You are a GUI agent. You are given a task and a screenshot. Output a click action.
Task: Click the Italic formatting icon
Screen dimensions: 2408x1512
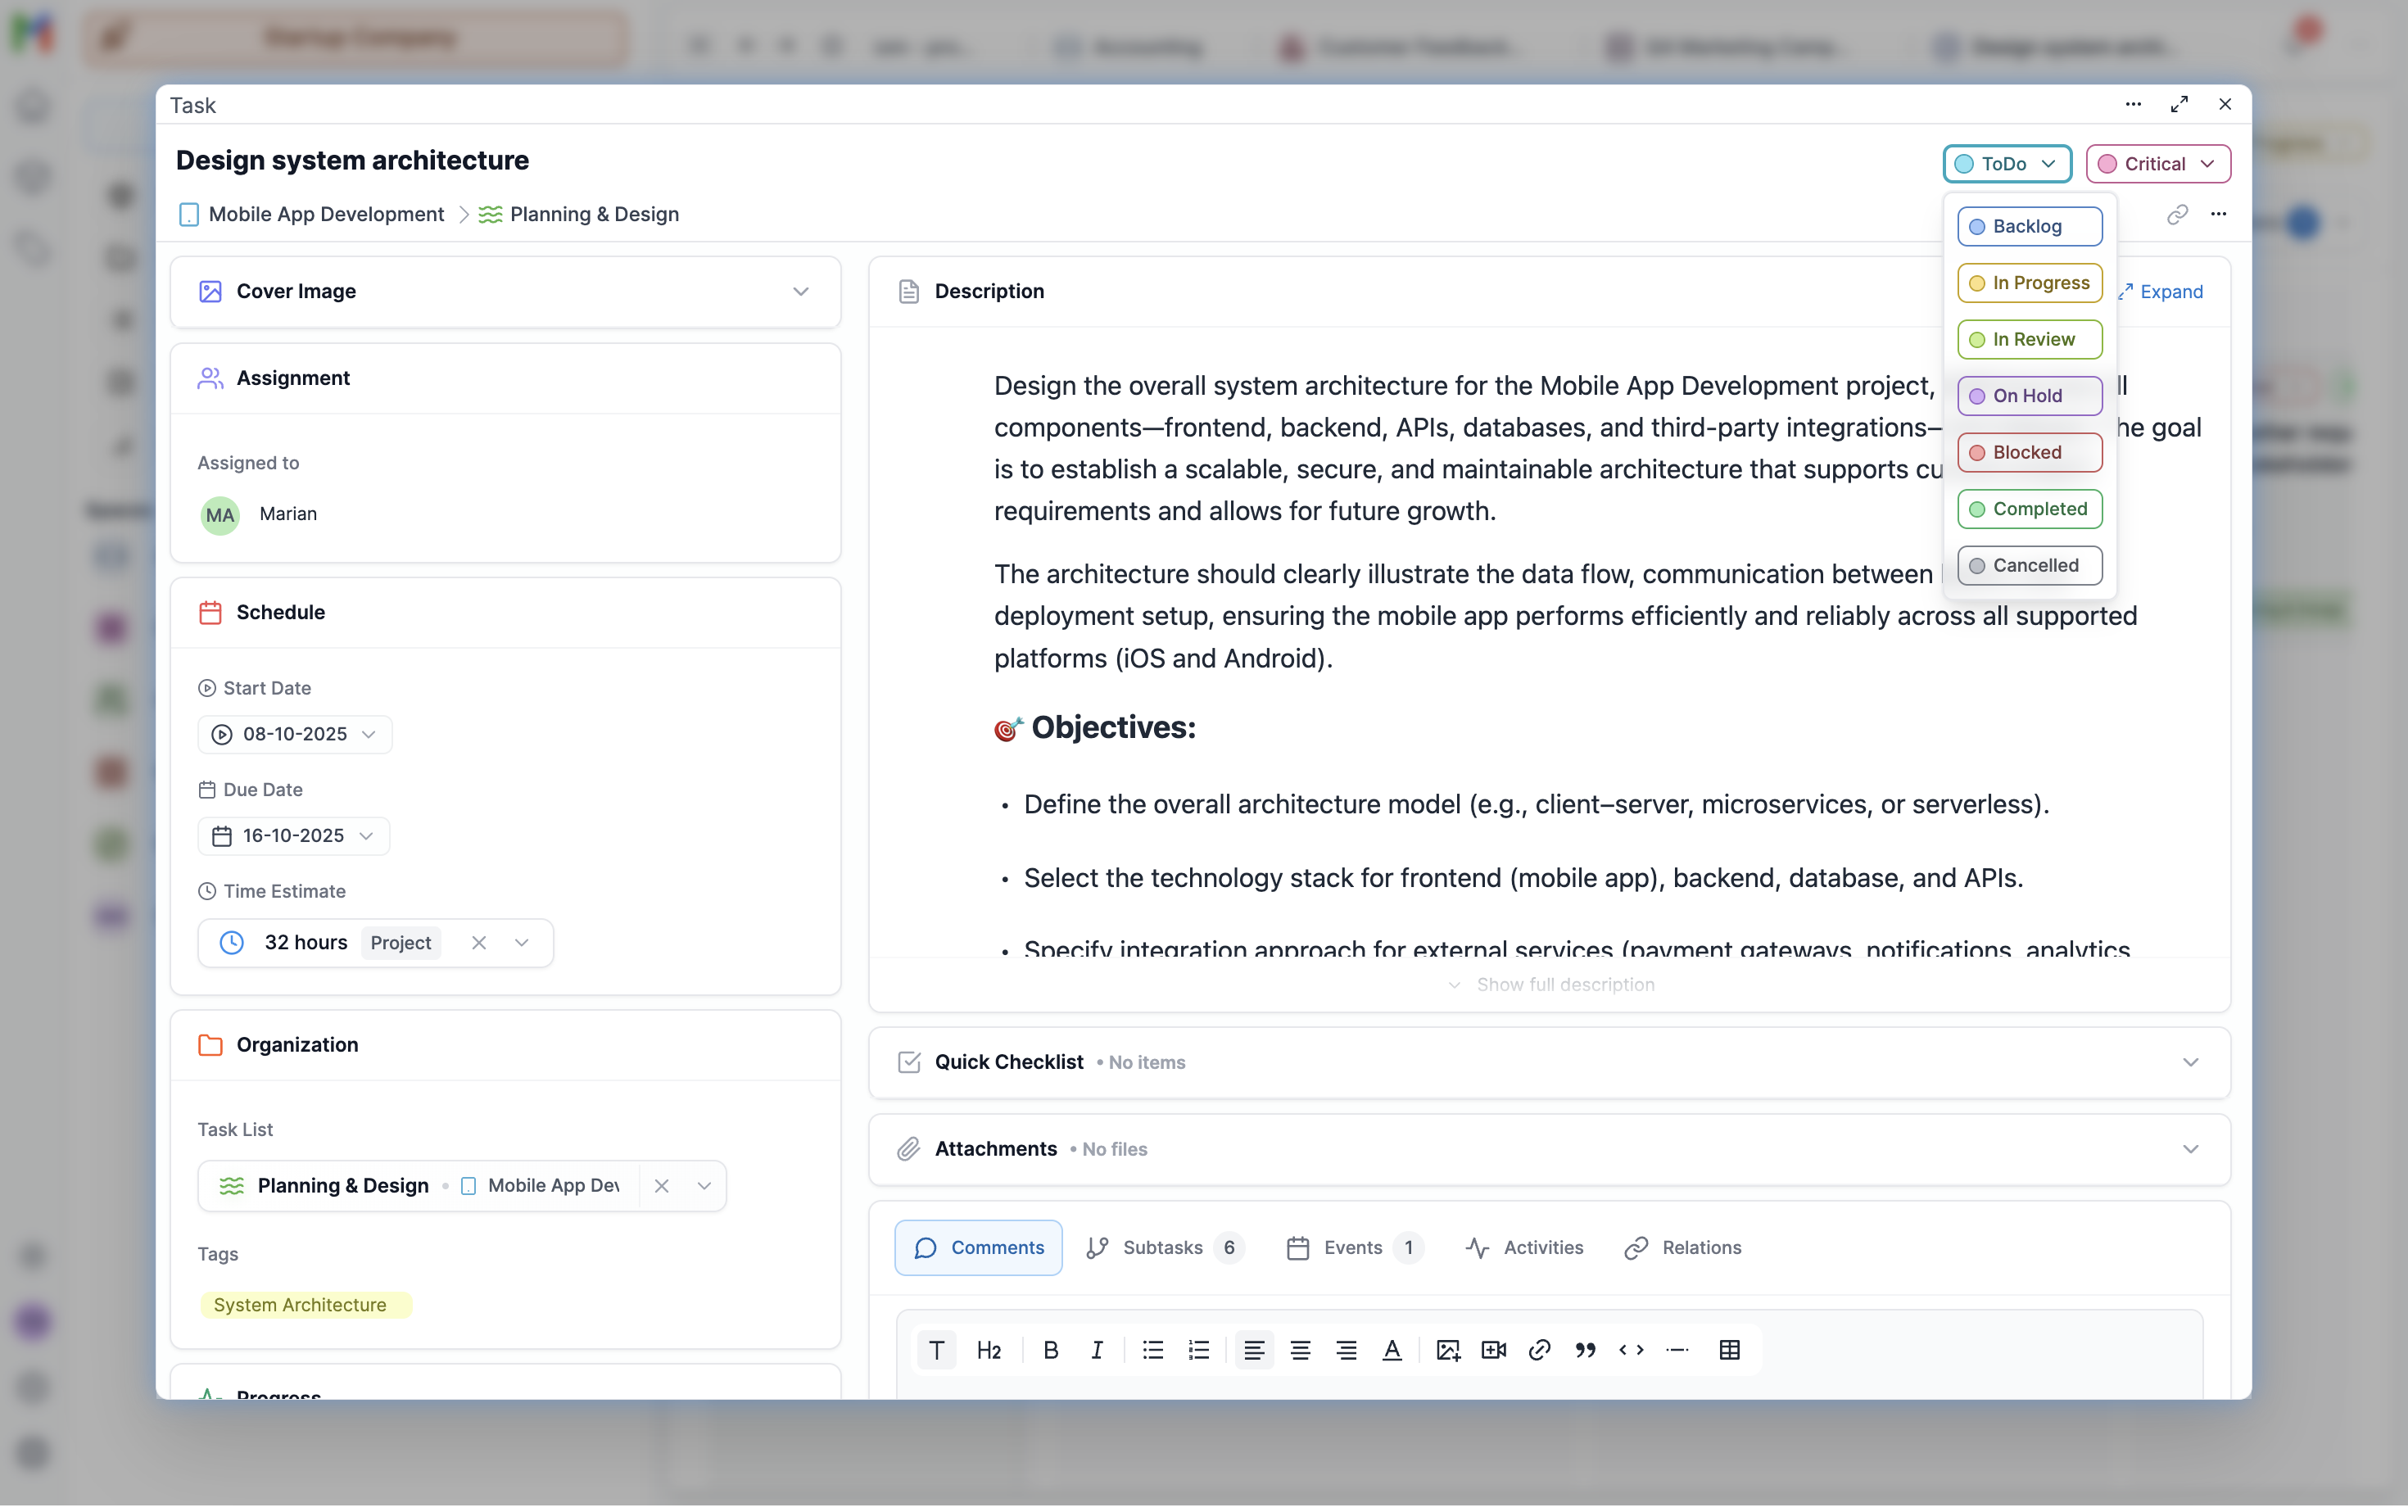1097,1350
